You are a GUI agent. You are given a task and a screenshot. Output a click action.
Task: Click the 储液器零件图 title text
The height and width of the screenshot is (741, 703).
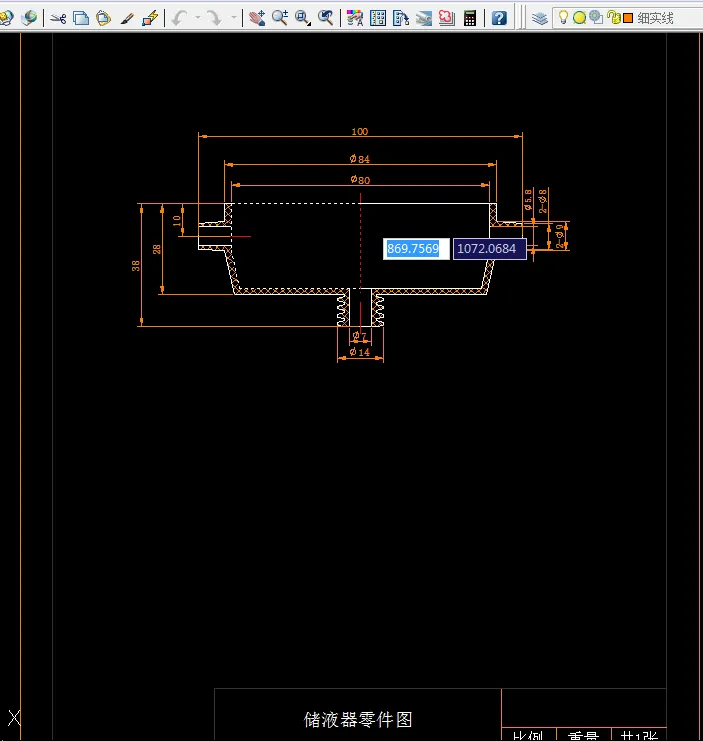pos(358,719)
